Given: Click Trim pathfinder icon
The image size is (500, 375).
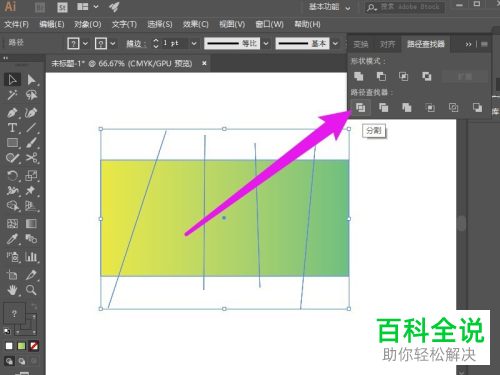Looking at the screenshot, I should click(384, 108).
